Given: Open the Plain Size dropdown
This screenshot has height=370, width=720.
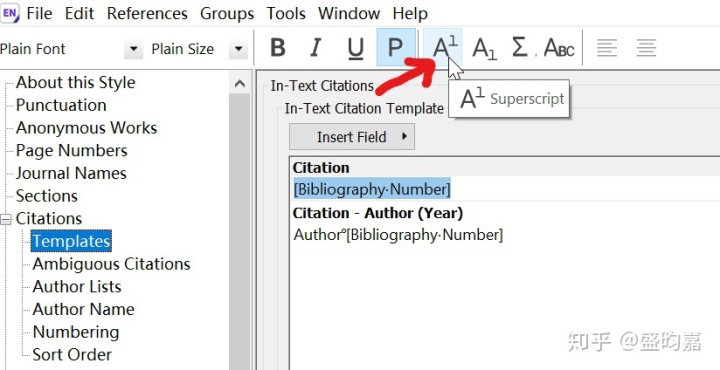Looking at the screenshot, I should [x=238, y=49].
